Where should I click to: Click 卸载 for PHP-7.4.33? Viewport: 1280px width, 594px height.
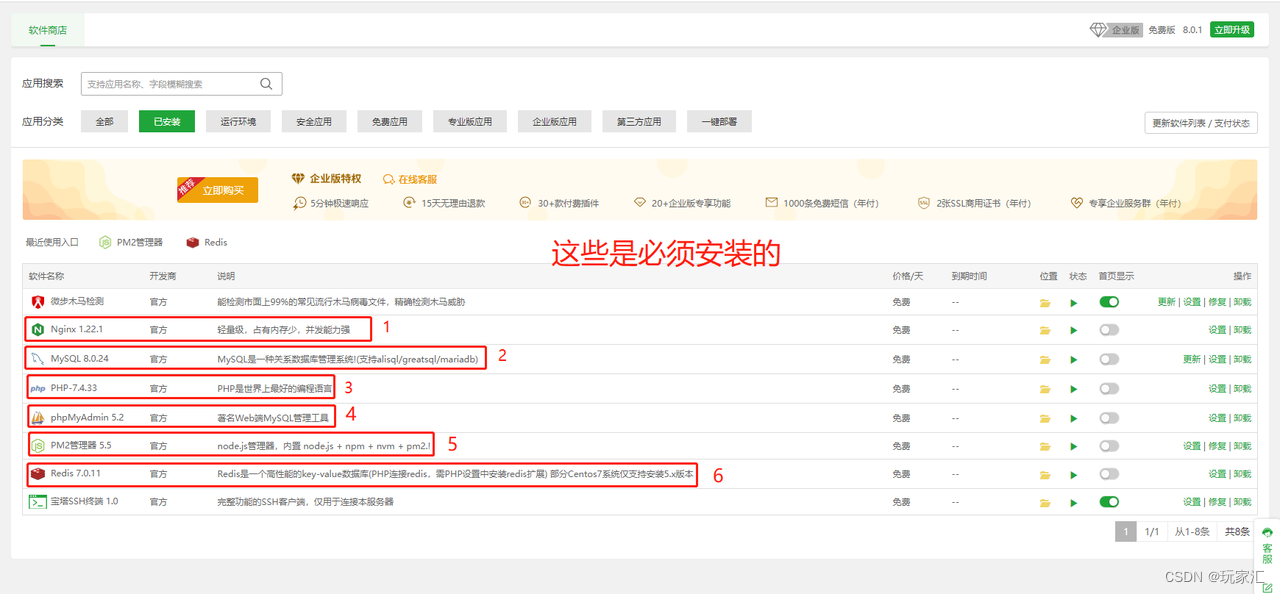click(1242, 388)
